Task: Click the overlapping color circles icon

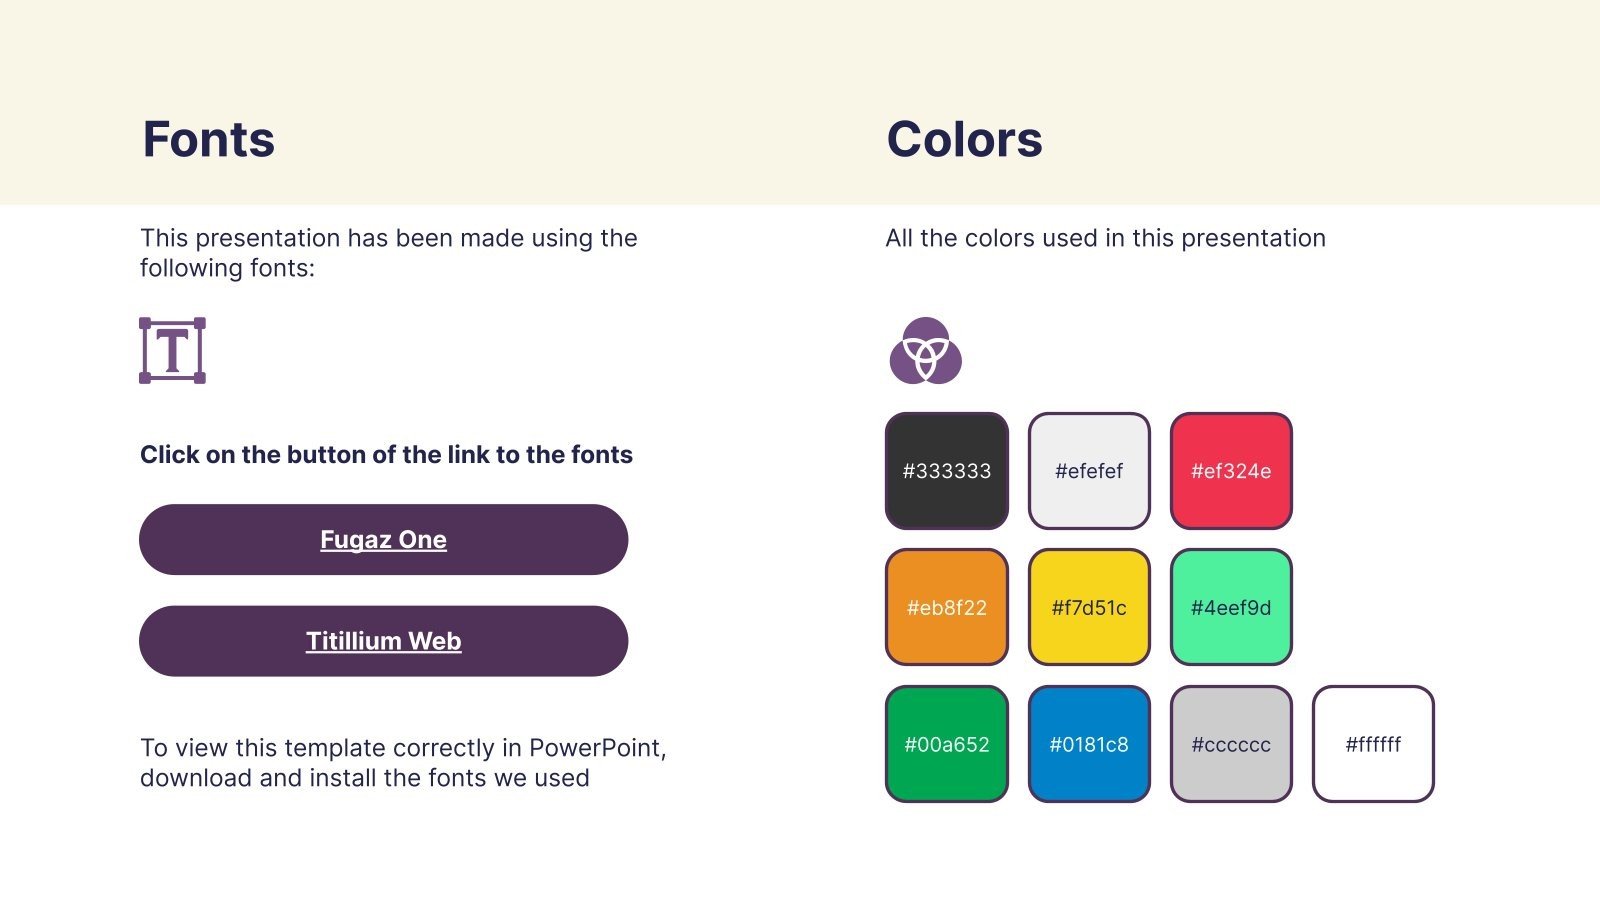Action: (x=926, y=351)
